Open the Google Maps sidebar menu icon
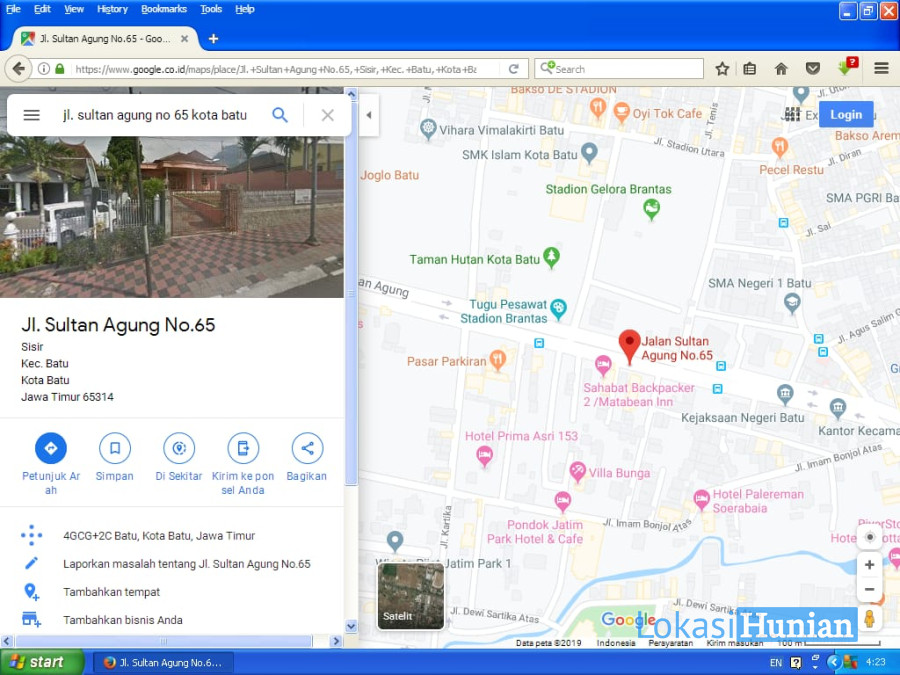 [32, 115]
